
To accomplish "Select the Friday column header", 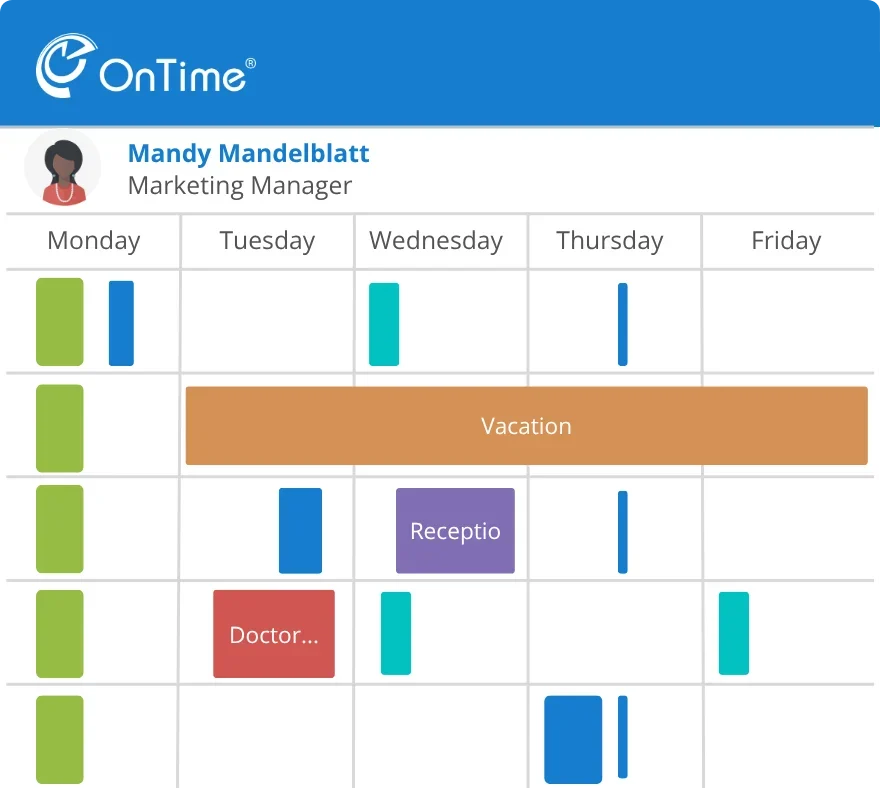I will [786, 241].
